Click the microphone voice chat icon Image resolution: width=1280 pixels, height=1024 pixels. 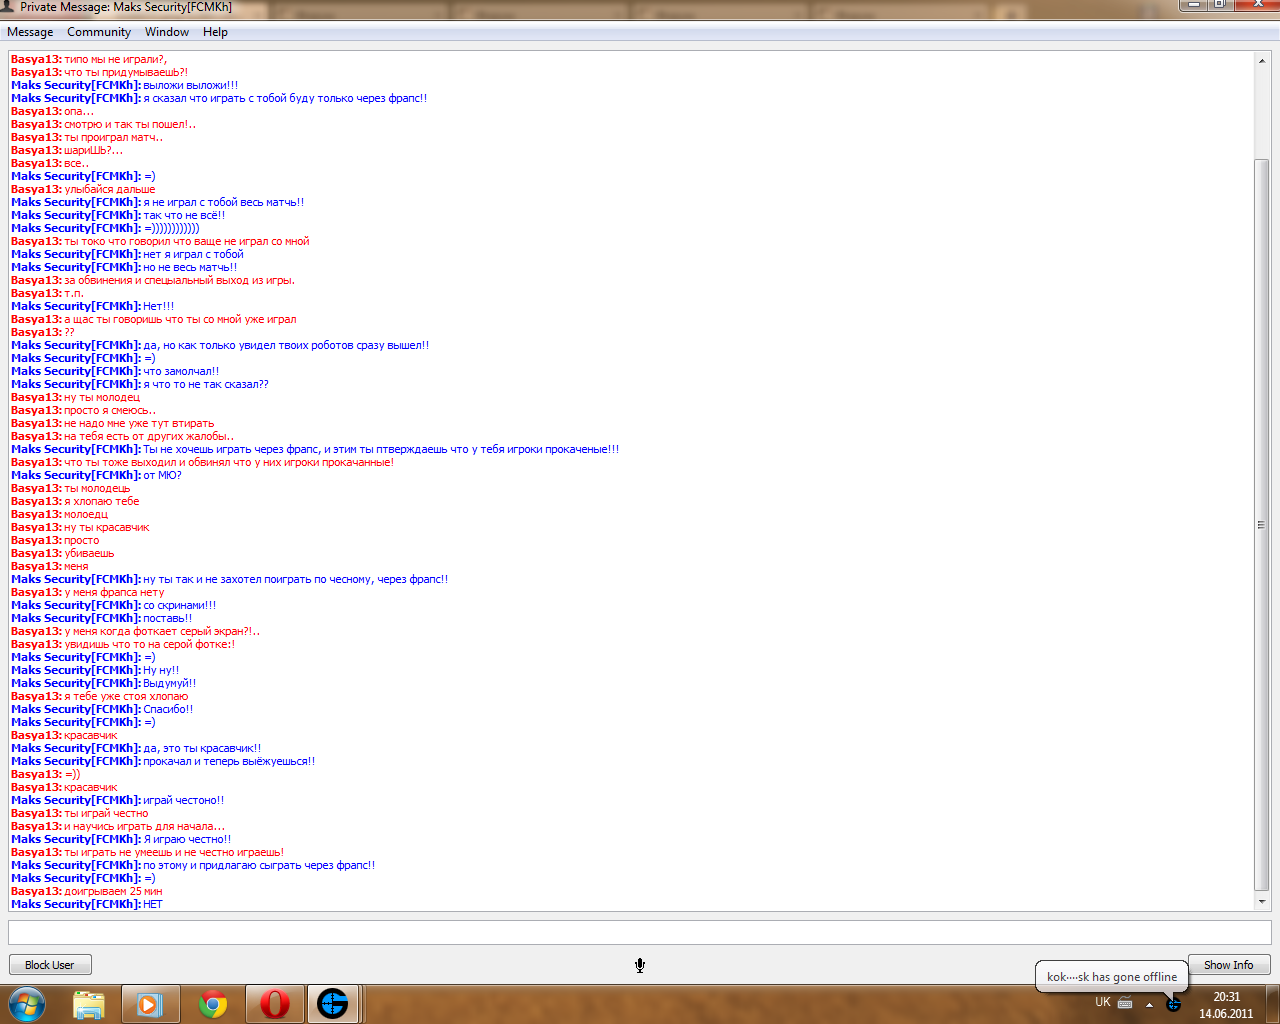[640, 965]
